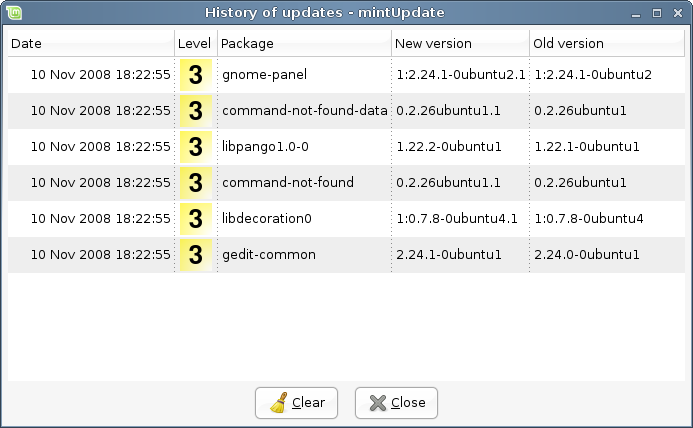Screen dimensions: 693x428
Task: Click the broom icon on Clear button
Action: click(279, 403)
